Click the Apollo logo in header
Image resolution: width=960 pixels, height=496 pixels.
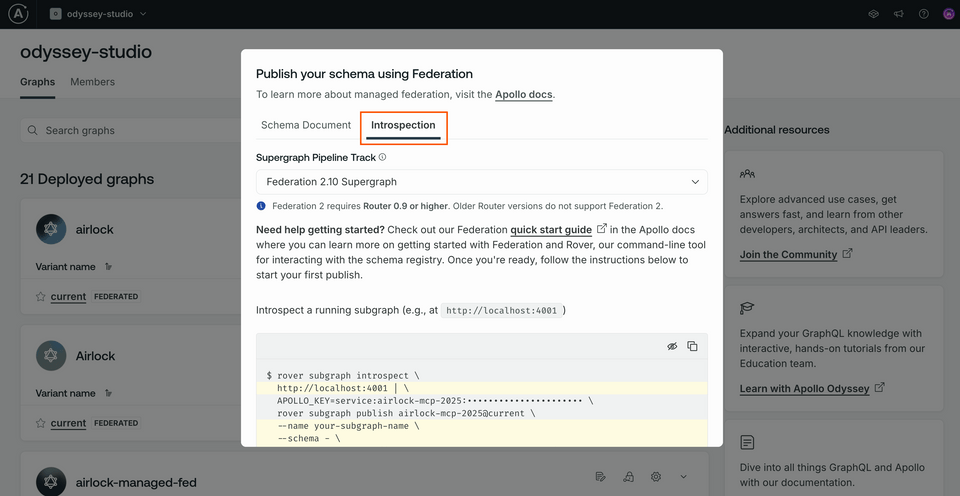20,14
